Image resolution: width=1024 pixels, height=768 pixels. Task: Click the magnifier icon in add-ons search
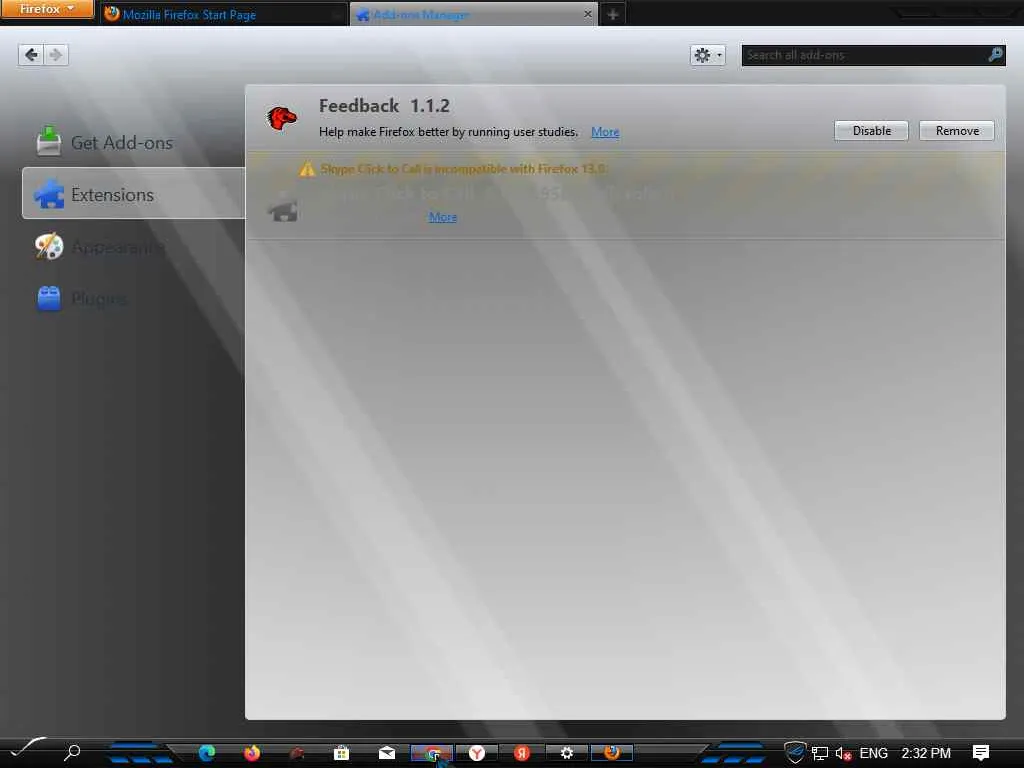(995, 55)
